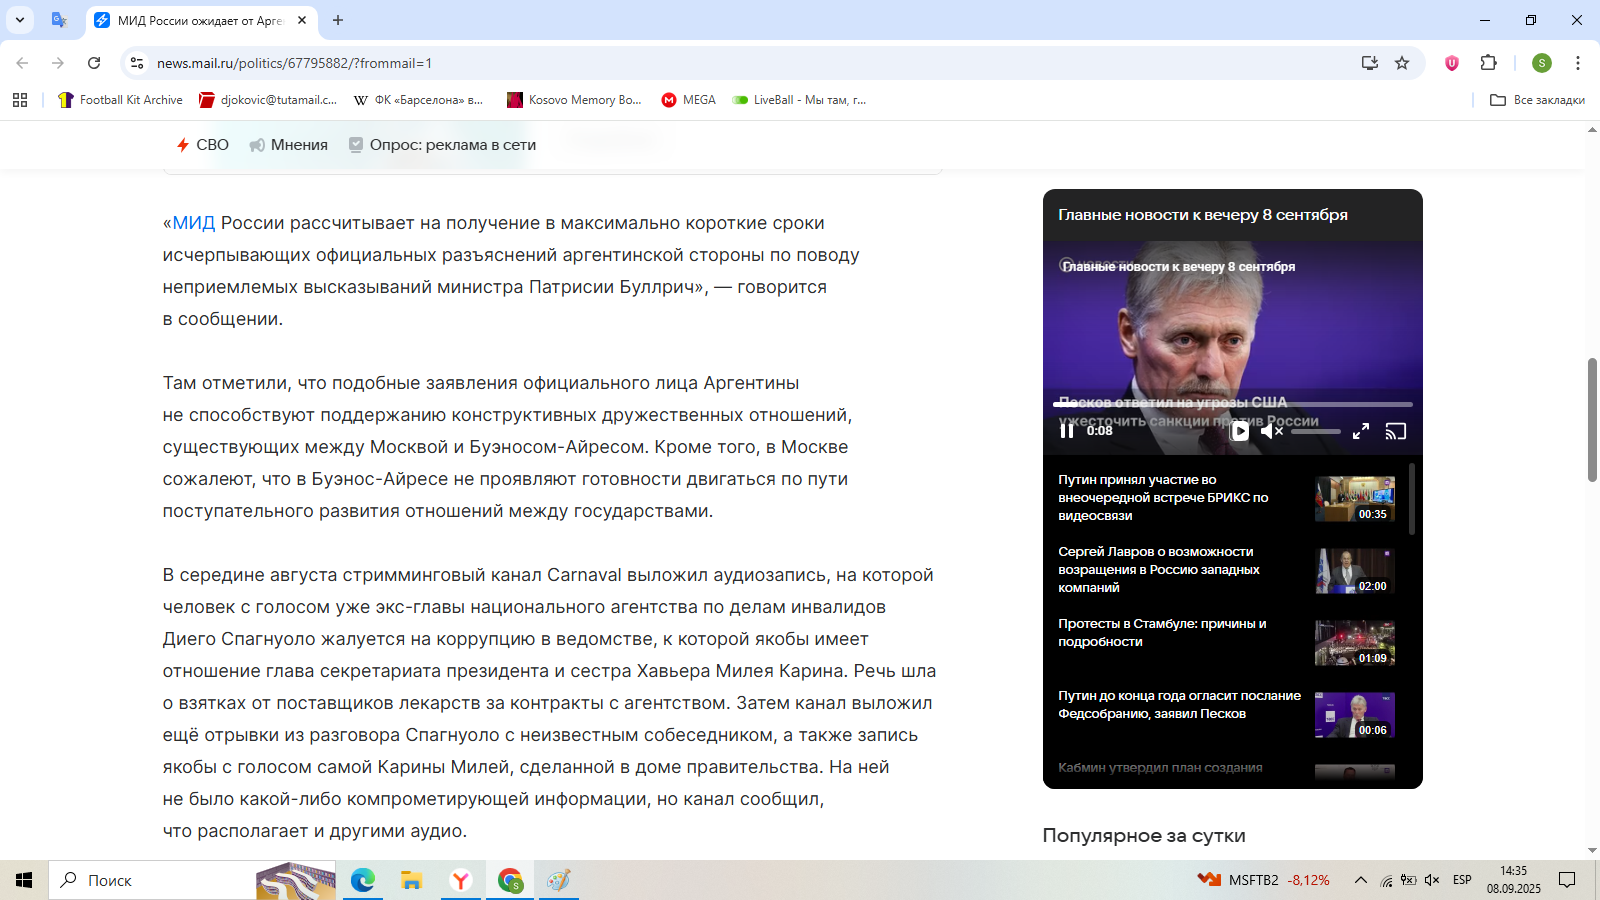Go back to previous page

[22, 63]
